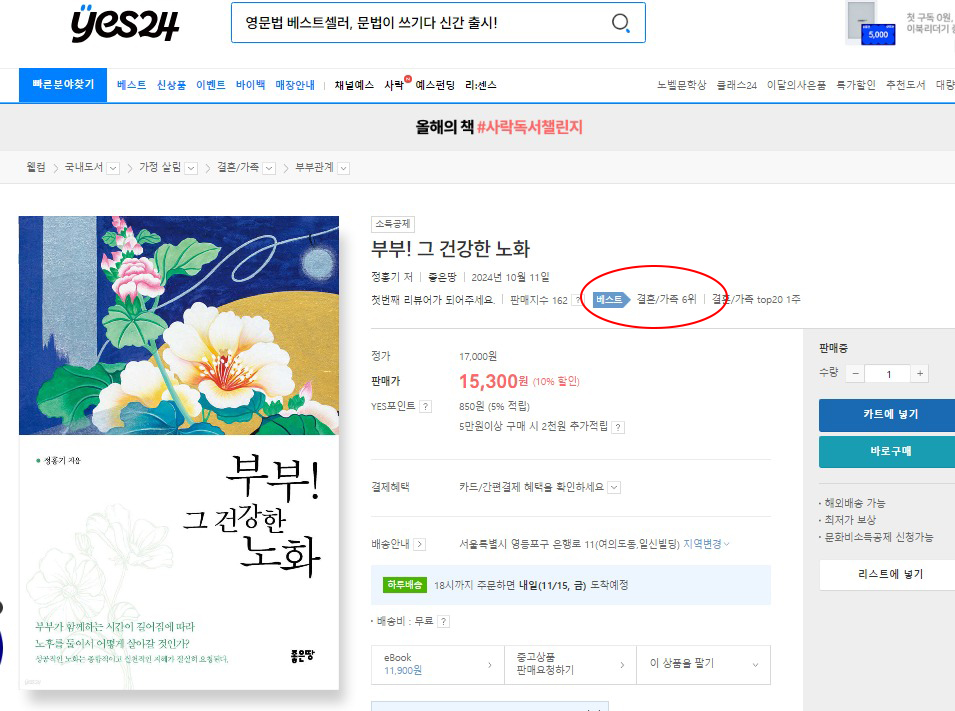Open the 클래스24 link
The image size is (955, 711).
pyautogui.click(x=736, y=85)
